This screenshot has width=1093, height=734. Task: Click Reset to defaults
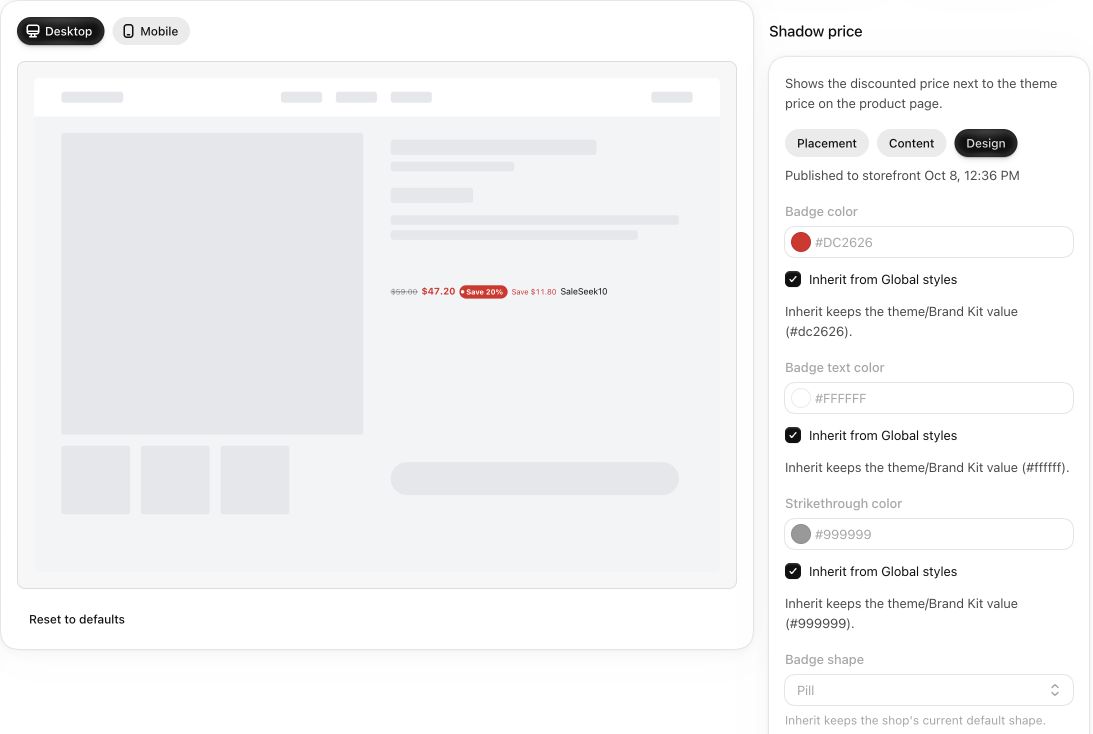77,620
